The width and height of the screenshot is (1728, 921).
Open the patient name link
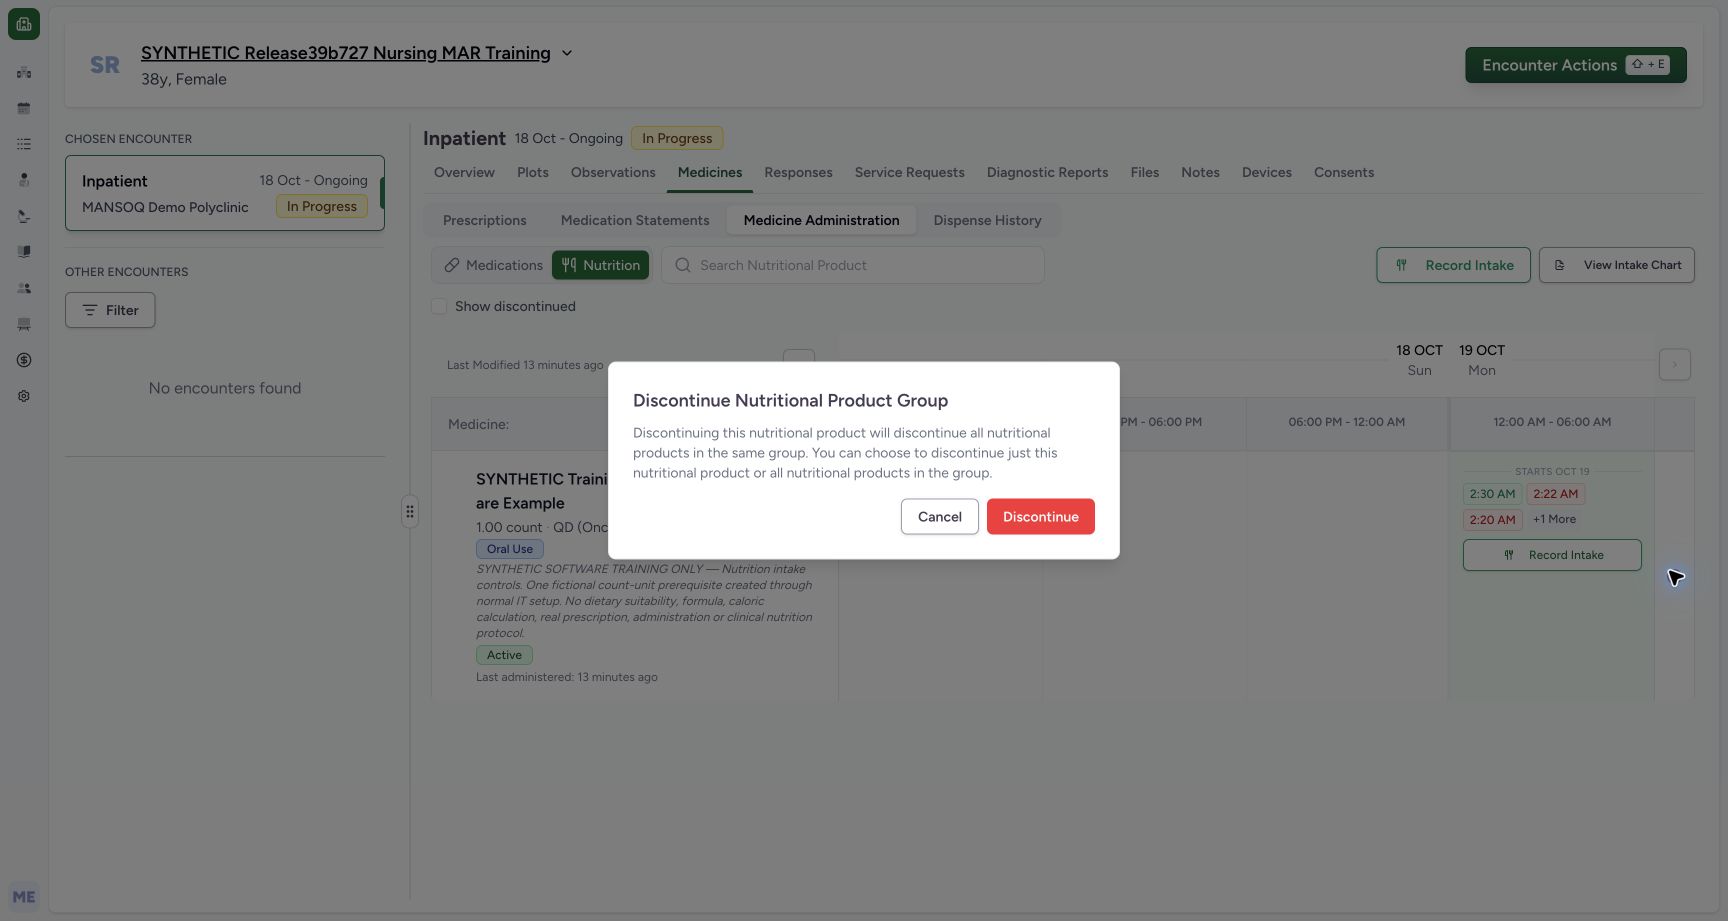346,53
